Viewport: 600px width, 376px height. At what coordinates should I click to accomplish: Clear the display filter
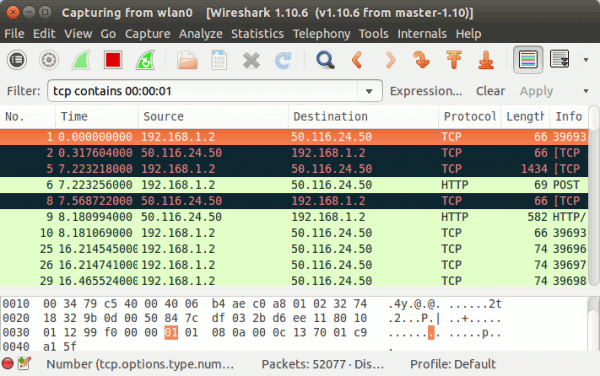tap(491, 91)
